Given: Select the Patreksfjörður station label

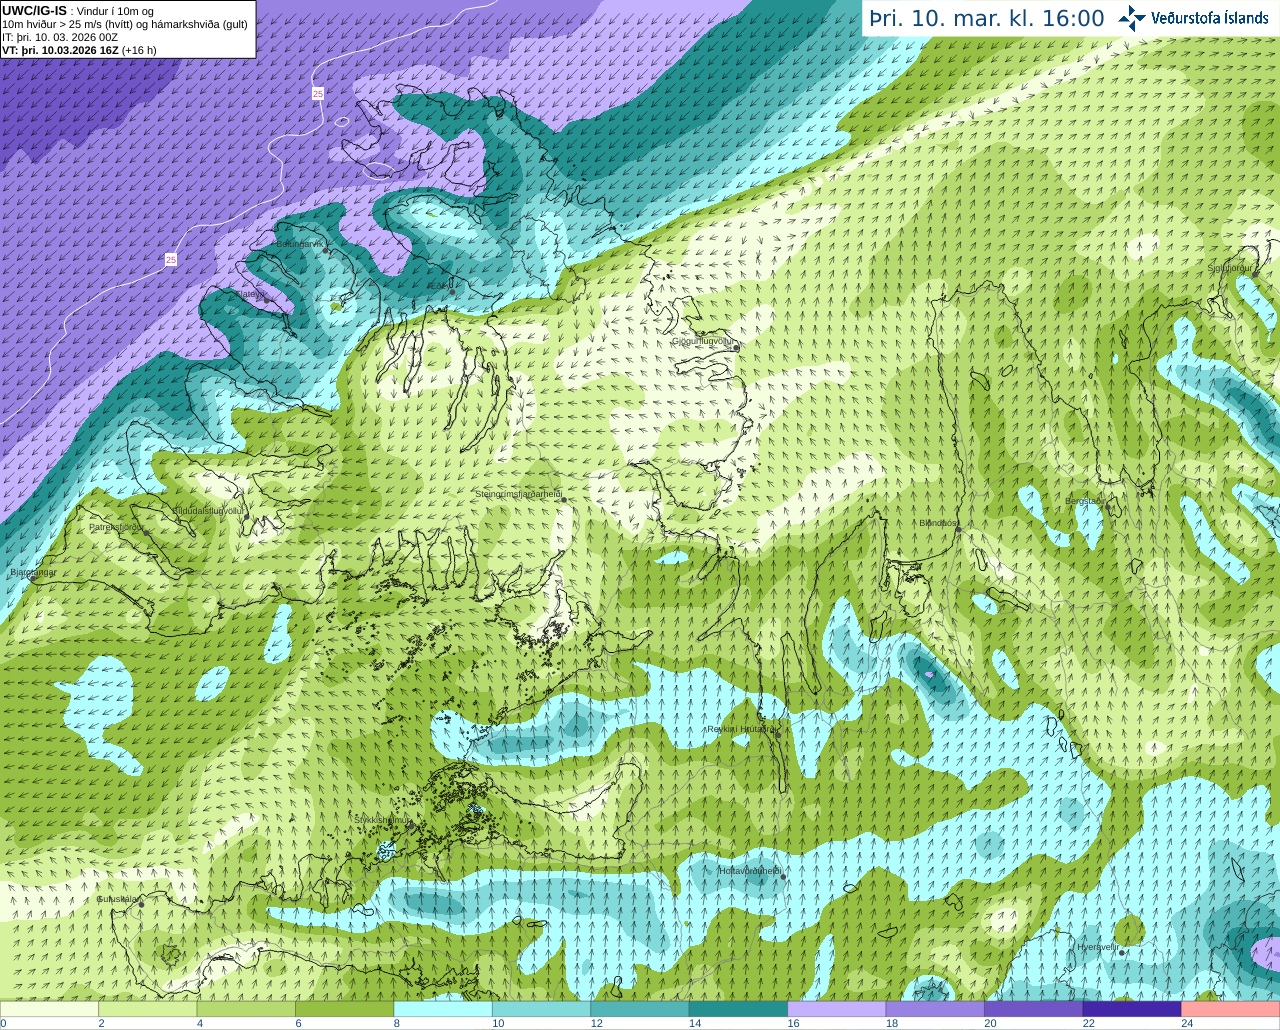Looking at the screenshot, I should pos(116,526).
